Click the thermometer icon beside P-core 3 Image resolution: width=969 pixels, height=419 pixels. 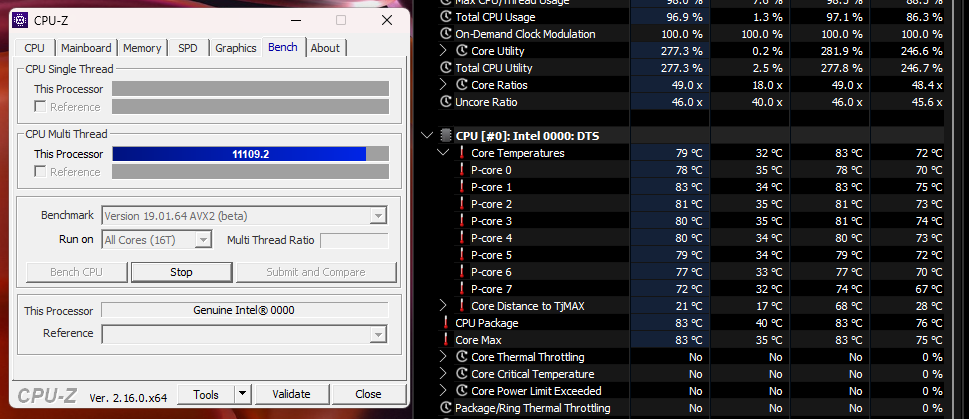(462, 221)
